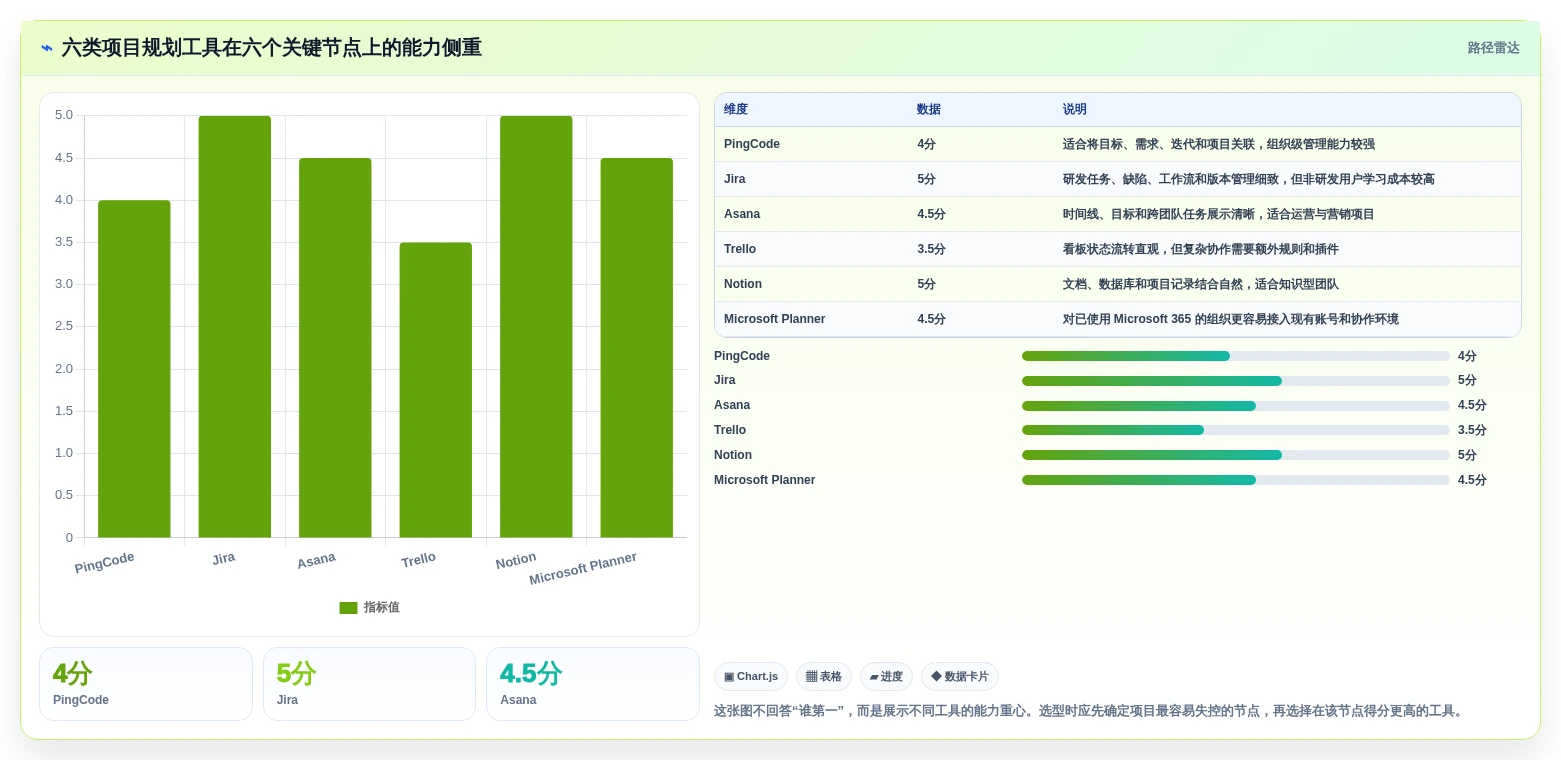Click the Notion bar in the chart
The height and width of the screenshot is (760, 1561).
(536, 327)
